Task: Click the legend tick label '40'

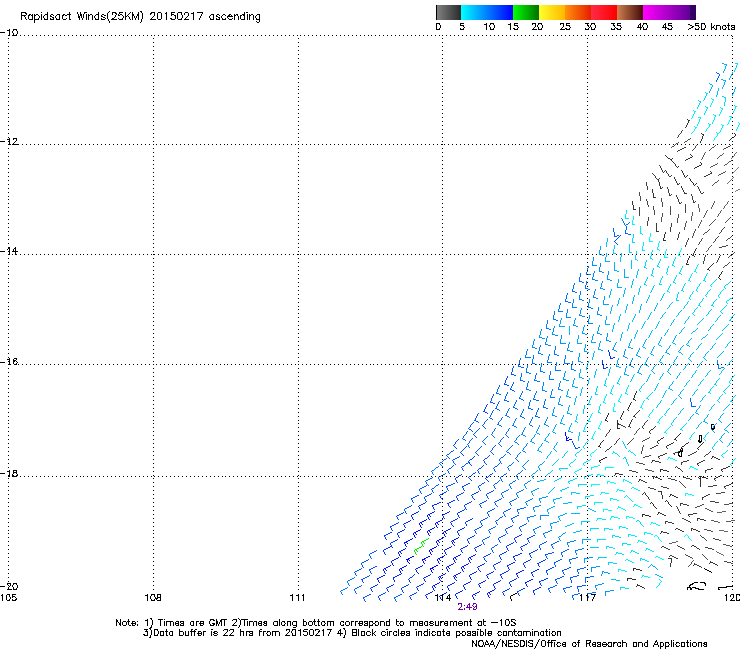Action: pyautogui.click(x=642, y=27)
